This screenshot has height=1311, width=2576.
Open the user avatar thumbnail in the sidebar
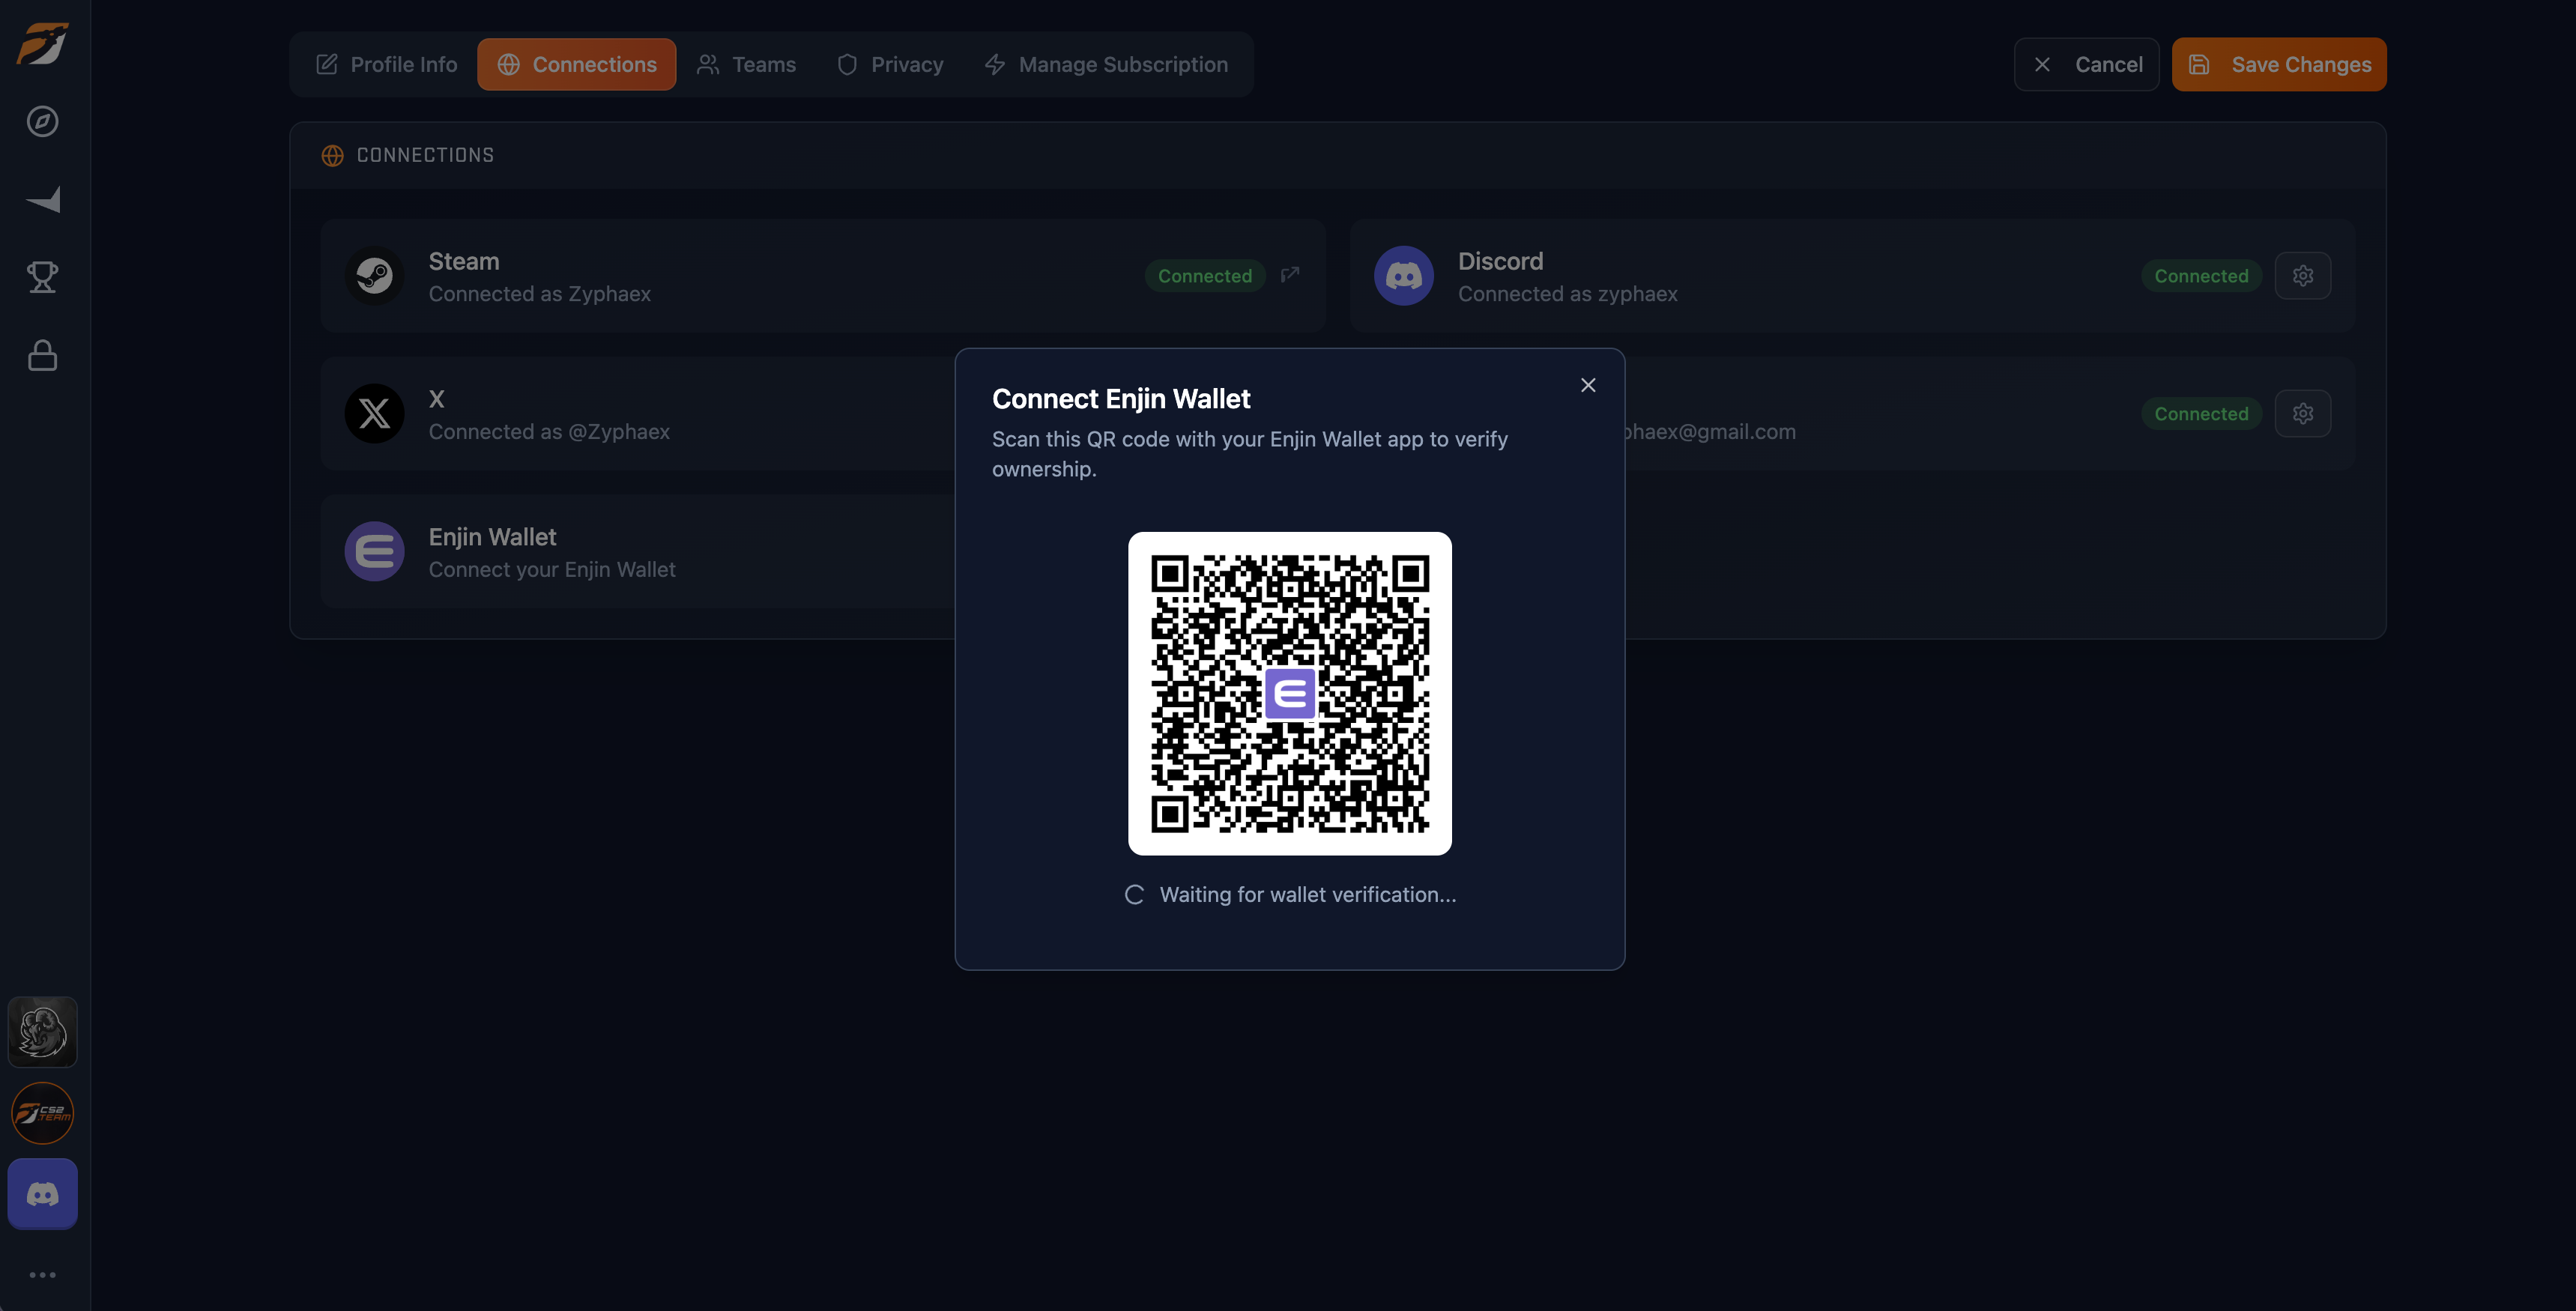click(42, 1032)
